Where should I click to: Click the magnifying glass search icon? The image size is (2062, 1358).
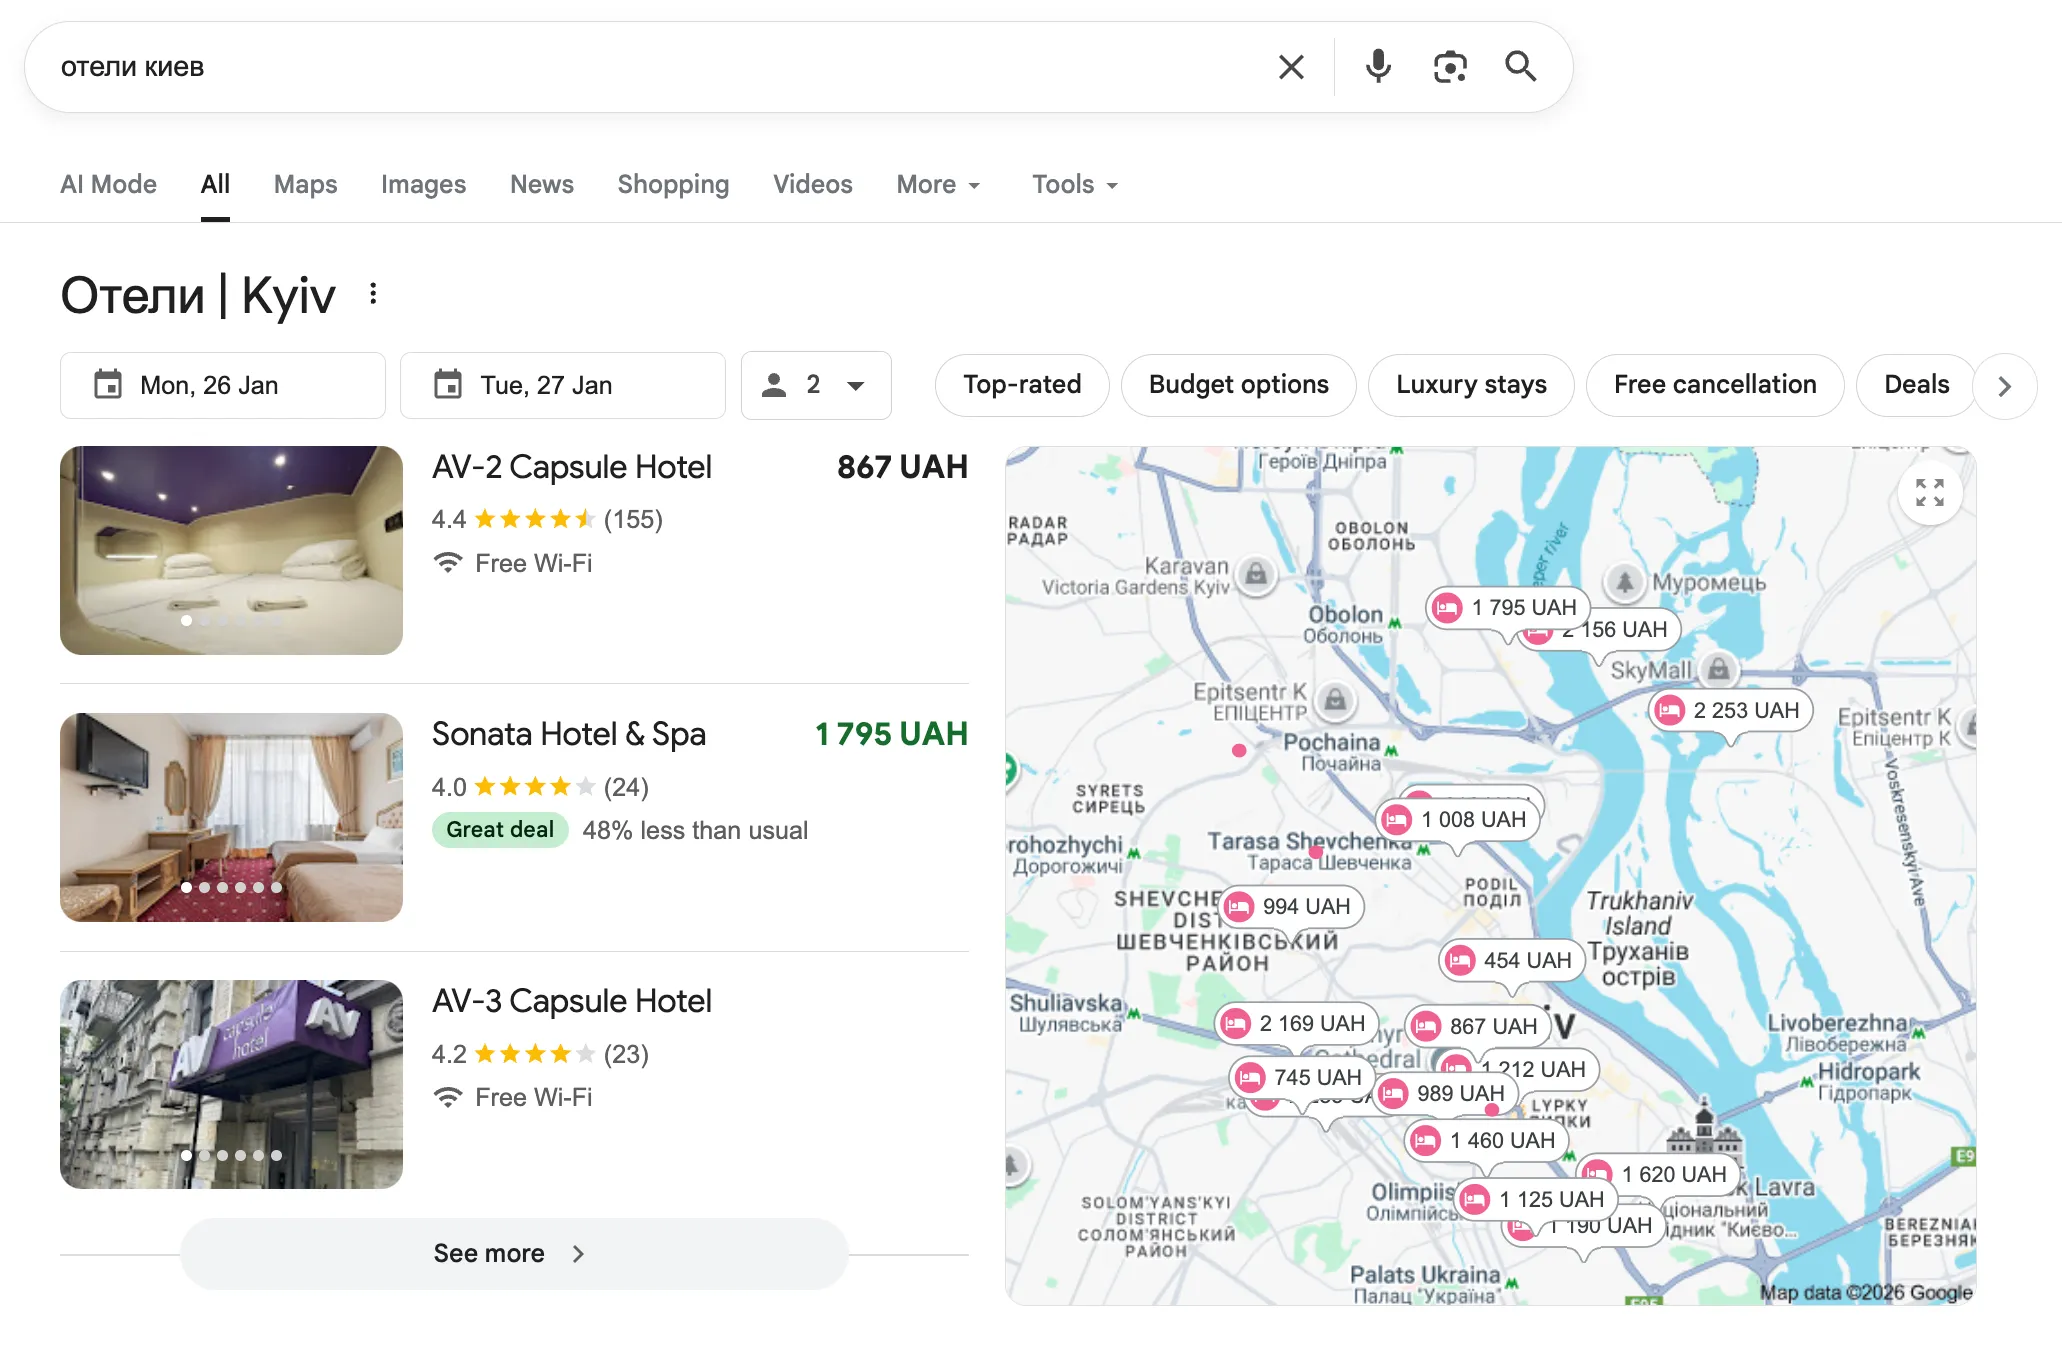pos(1520,67)
